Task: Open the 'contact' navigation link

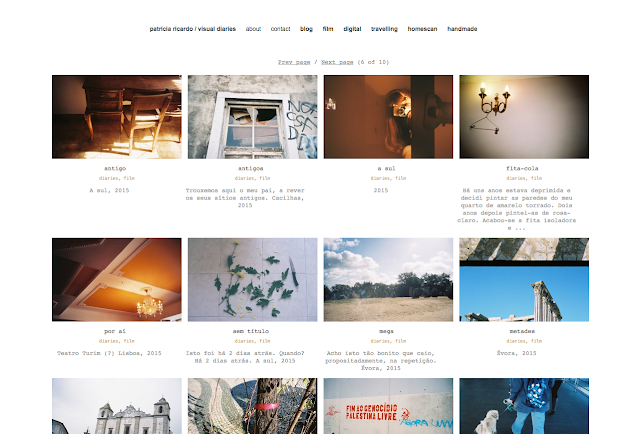Action: coord(280,29)
